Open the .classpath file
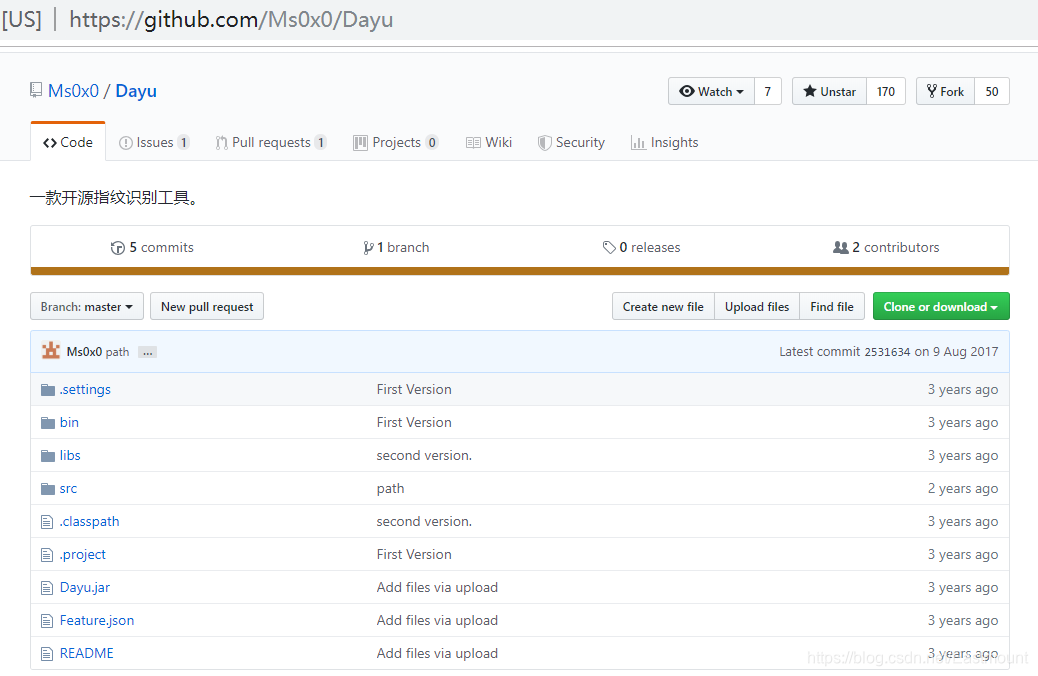The width and height of the screenshot is (1038, 676). pos(89,522)
